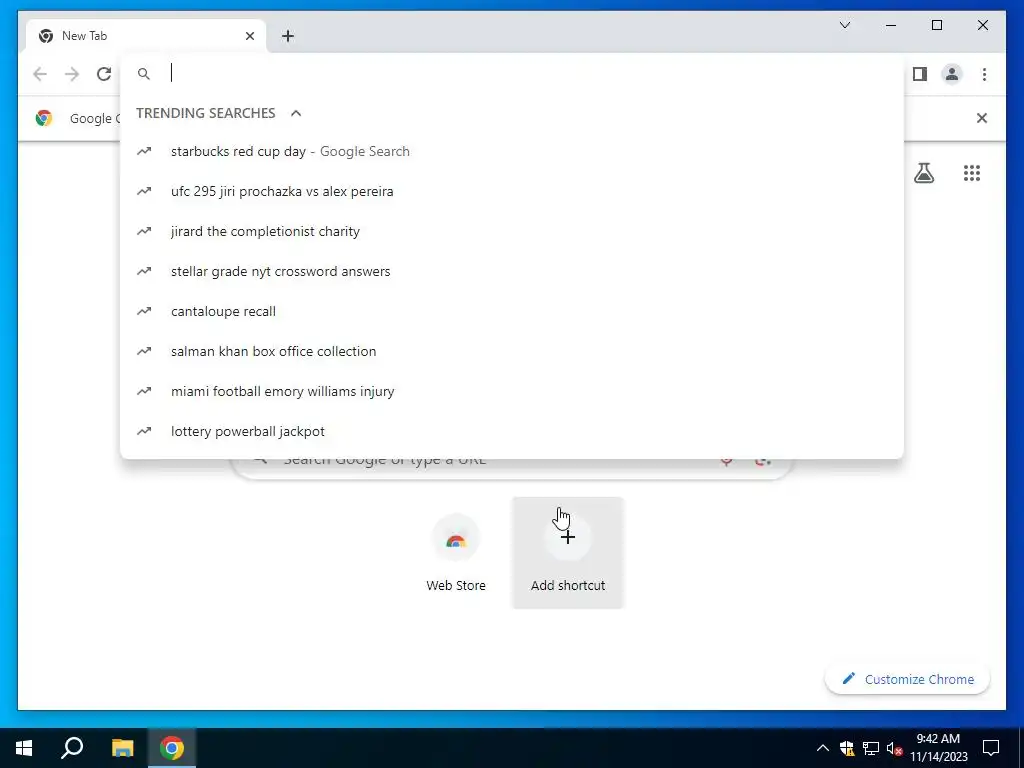The height and width of the screenshot is (768, 1024).
Task: Select the New Tab tab
Action: click(146, 36)
